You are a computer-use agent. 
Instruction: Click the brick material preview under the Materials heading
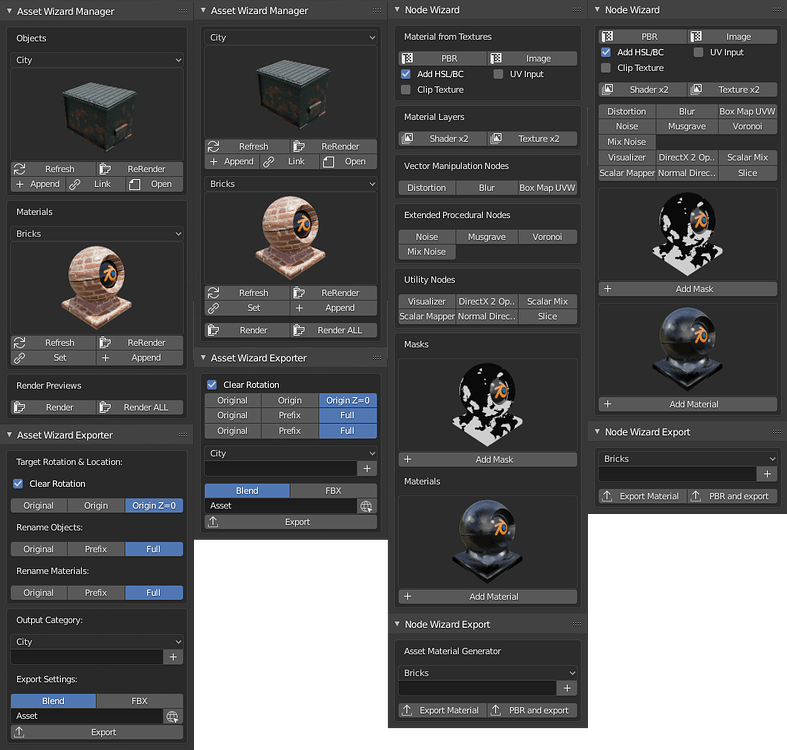pos(97,288)
